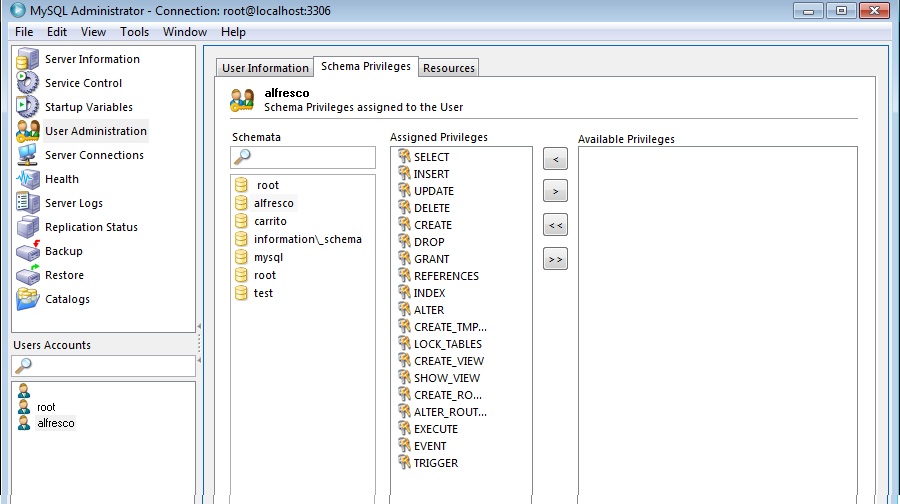
Task: Open the Server Connections icon
Action: (27, 155)
